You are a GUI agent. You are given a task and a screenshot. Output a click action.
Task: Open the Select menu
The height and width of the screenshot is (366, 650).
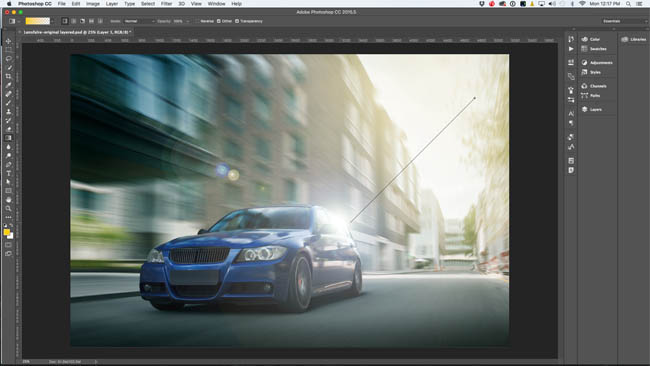(x=148, y=4)
